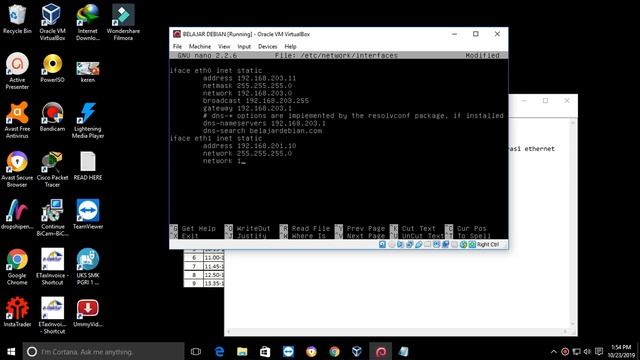Click vertical scrollbar of background window

(573, 223)
